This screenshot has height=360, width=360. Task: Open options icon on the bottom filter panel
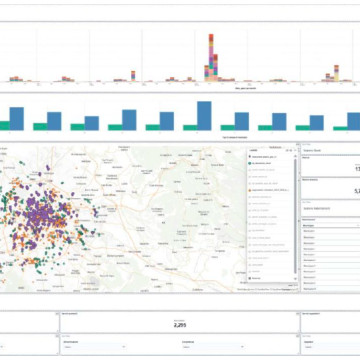pos(297,336)
